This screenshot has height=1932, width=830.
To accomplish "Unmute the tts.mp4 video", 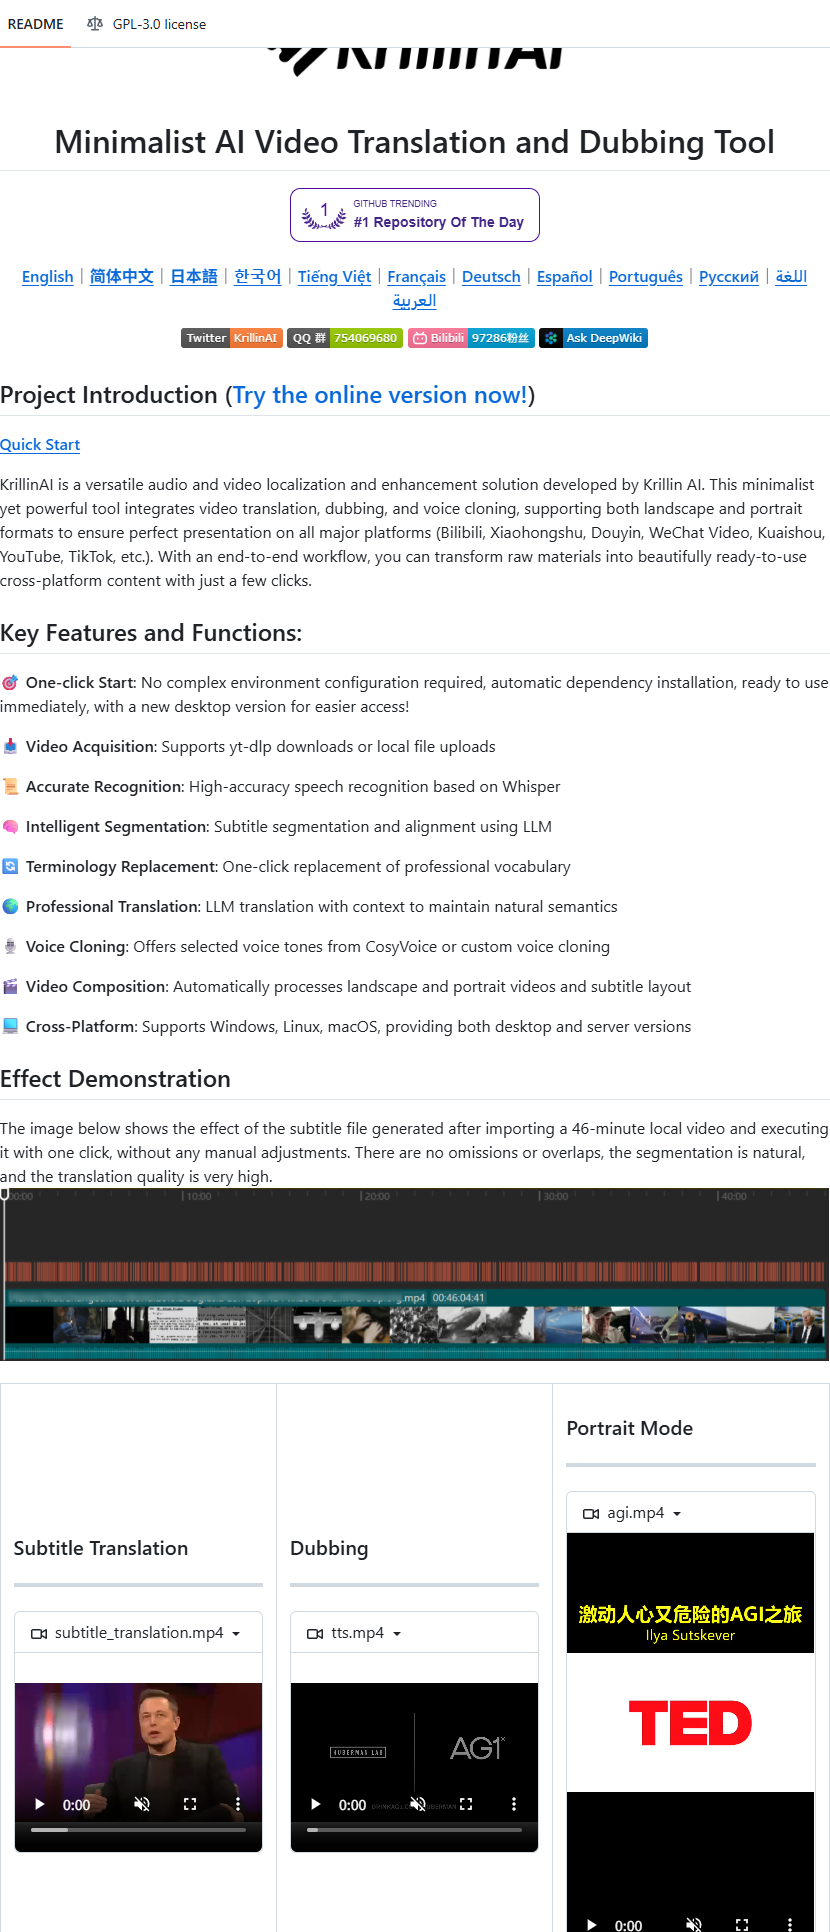I will (418, 1804).
